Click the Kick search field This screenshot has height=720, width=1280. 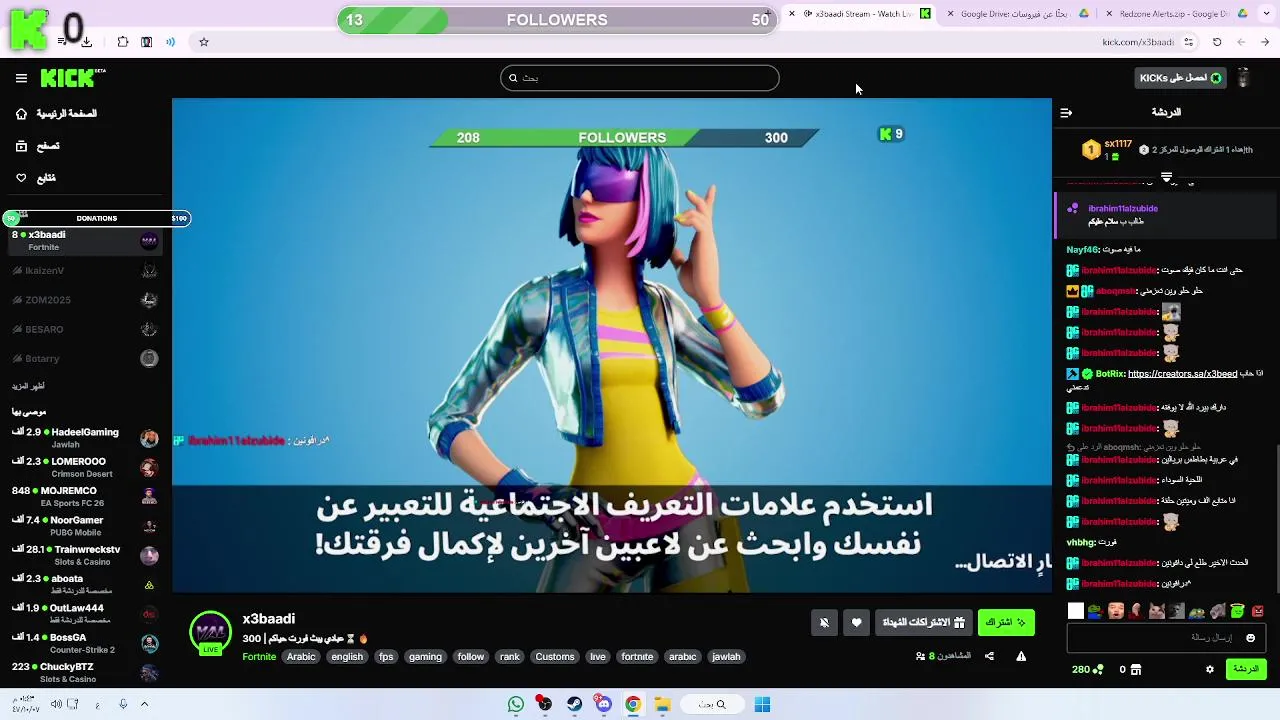(x=640, y=78)
